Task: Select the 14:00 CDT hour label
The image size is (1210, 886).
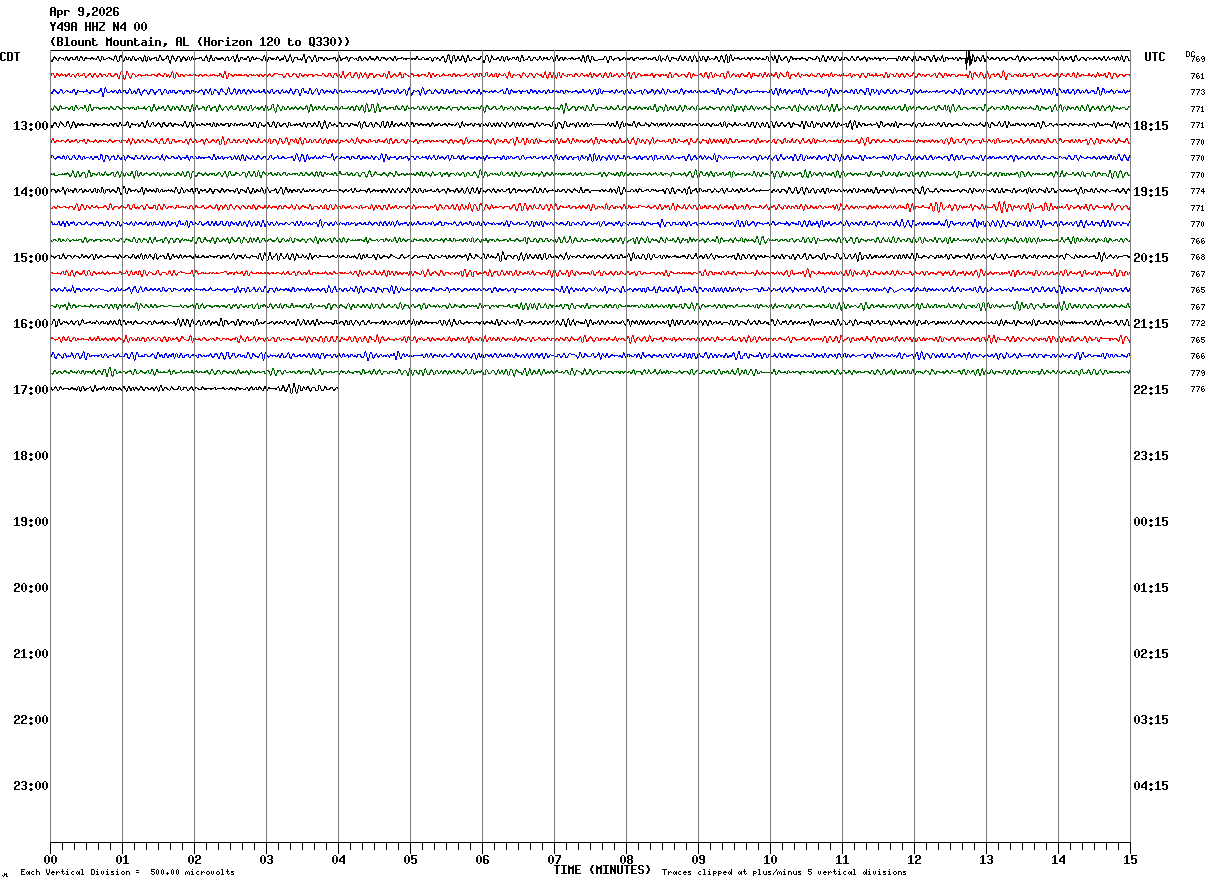Action: 30,192
